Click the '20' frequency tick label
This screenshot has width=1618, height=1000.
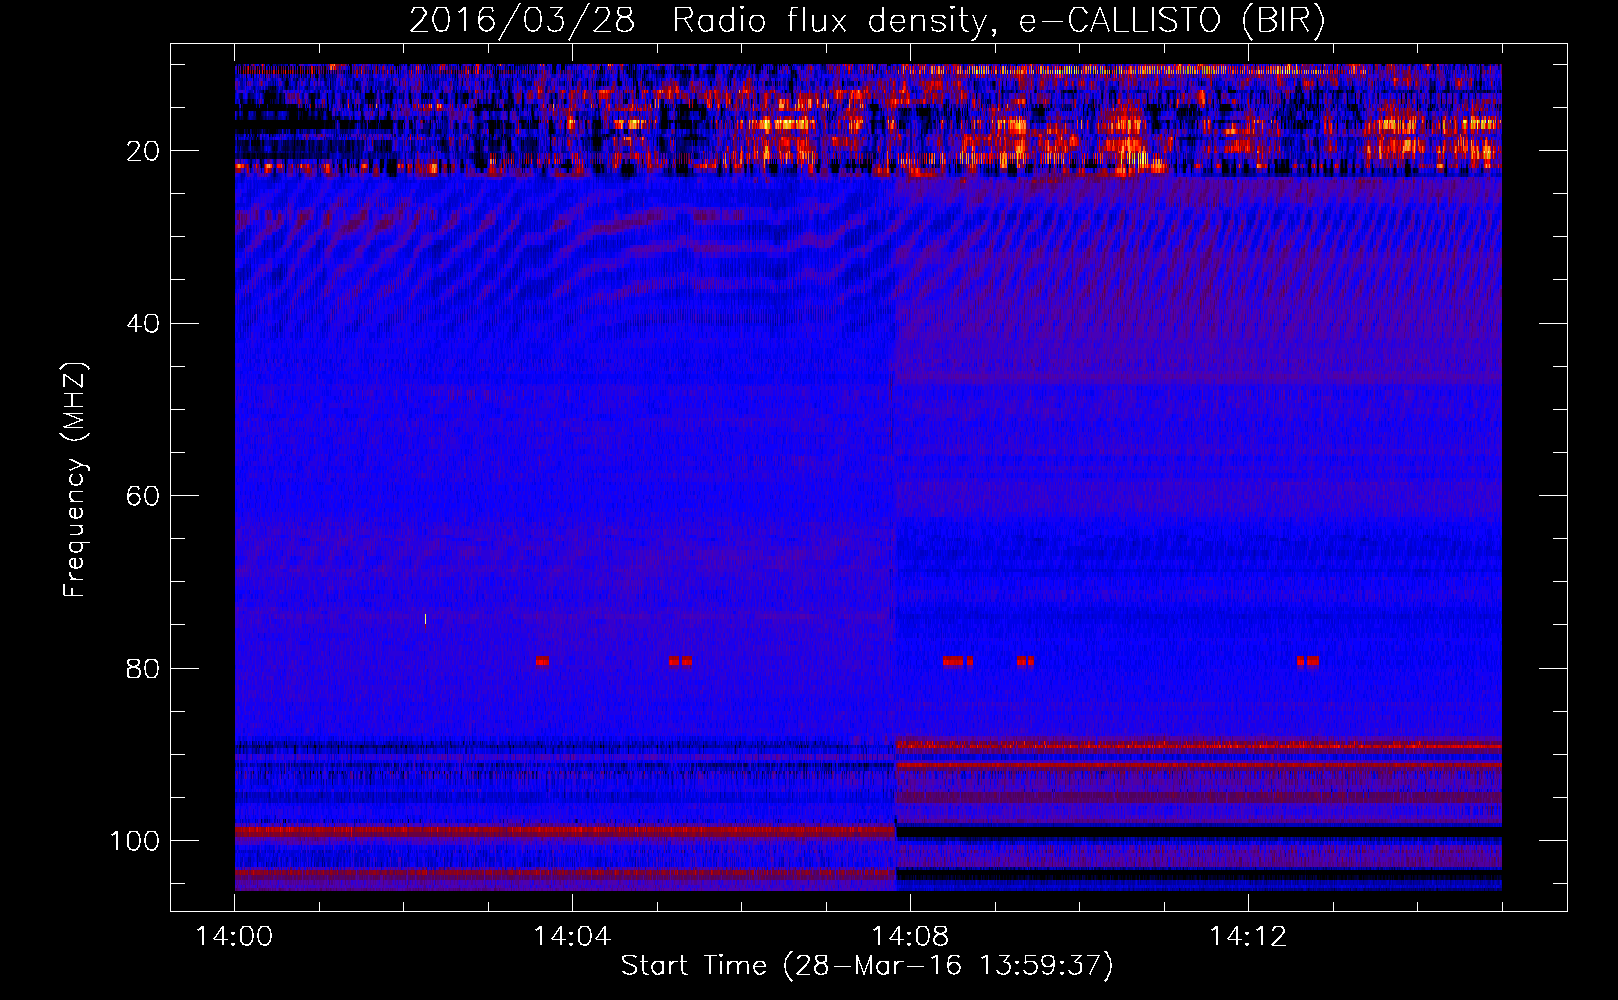[x=143, y=151]
